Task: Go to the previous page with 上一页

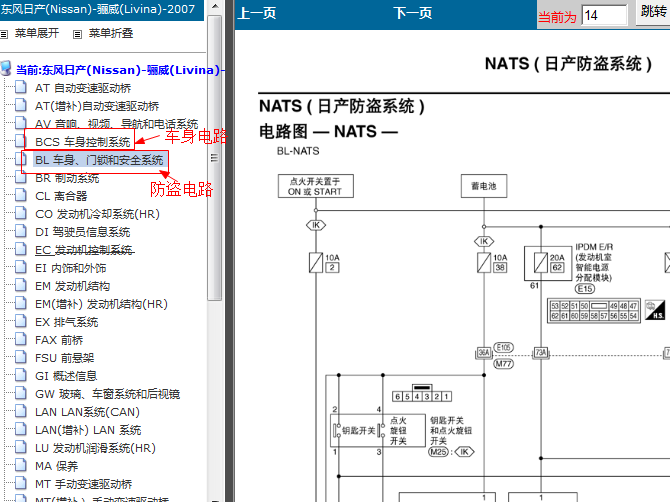Action: [257, 13]
